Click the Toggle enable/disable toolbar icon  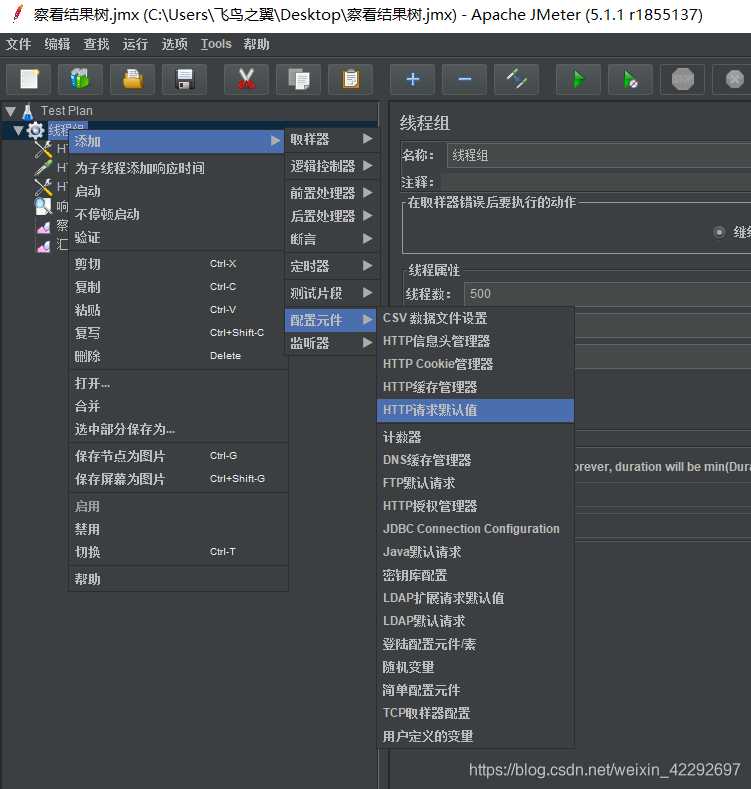click(x=517, y=79)
